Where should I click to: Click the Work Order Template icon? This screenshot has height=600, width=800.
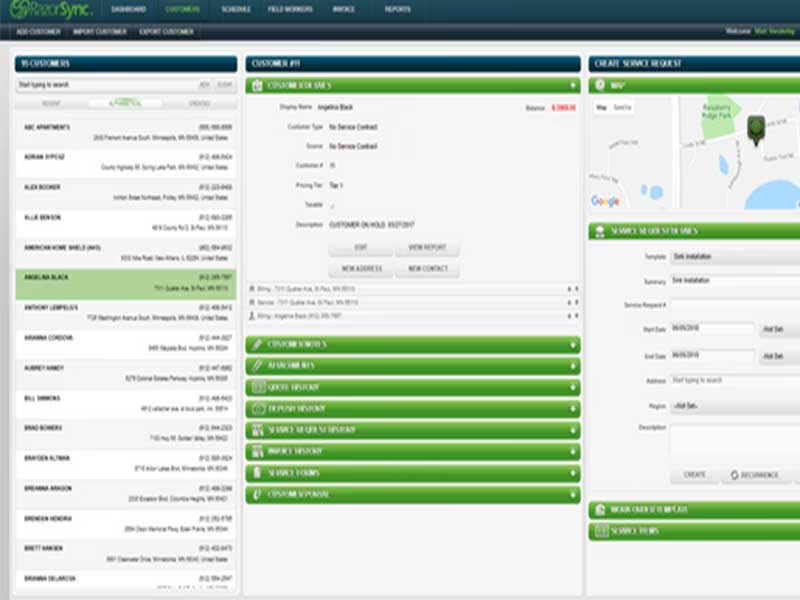(601, 510)
